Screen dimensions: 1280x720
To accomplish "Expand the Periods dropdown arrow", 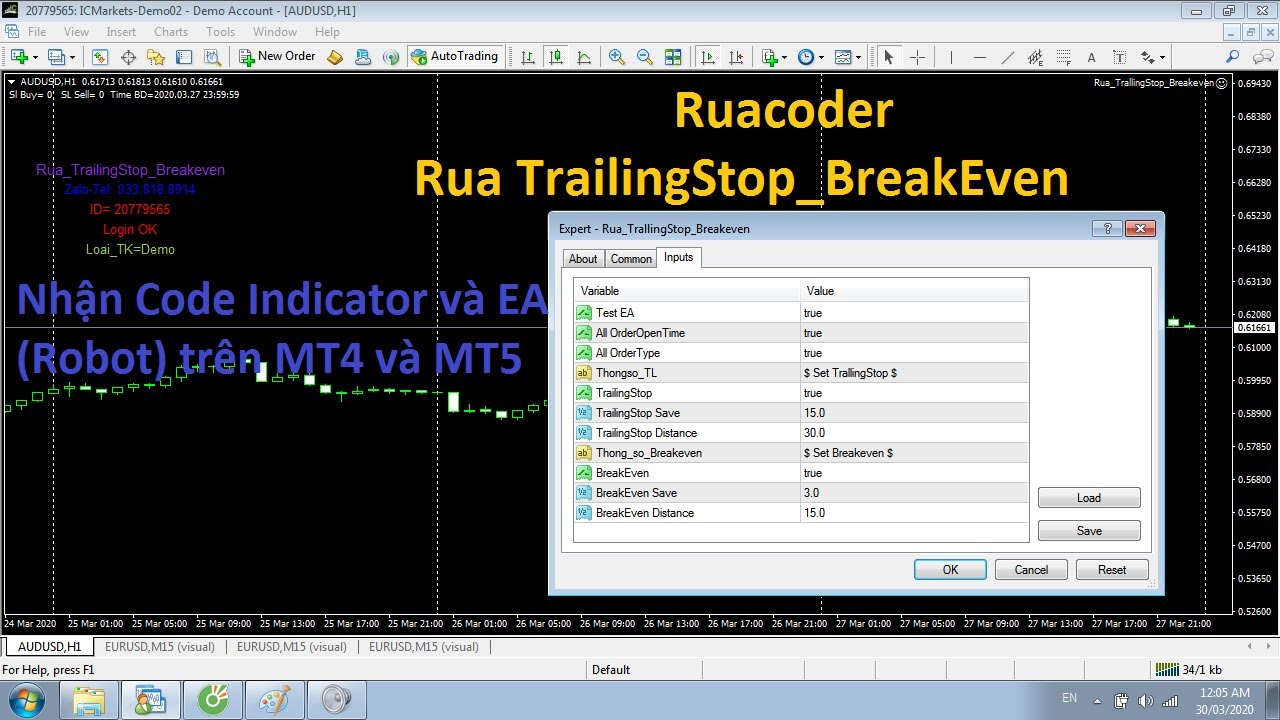I will point(821,57).
